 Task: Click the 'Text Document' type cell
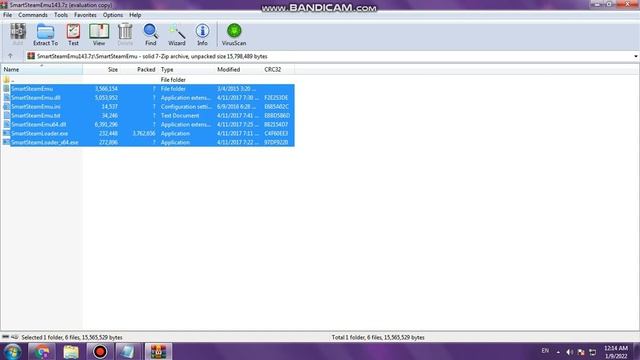(x=180, y=116)
